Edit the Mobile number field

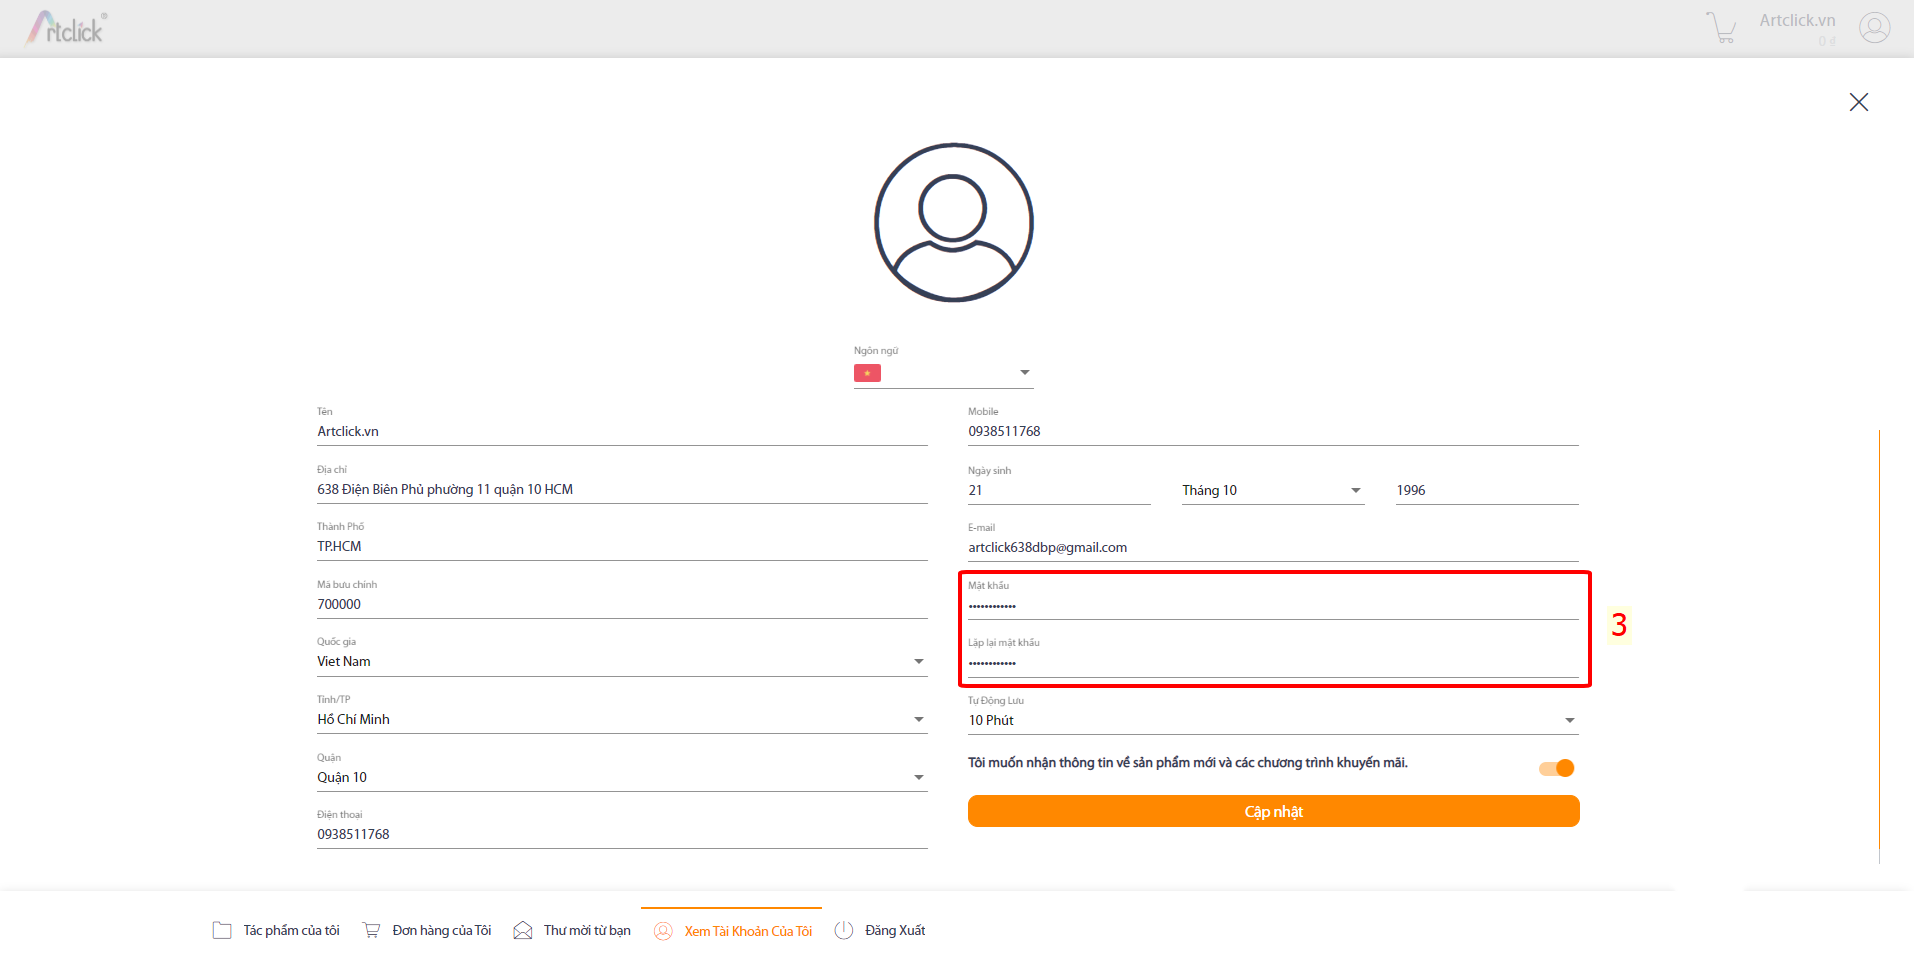coord(1273,432)
